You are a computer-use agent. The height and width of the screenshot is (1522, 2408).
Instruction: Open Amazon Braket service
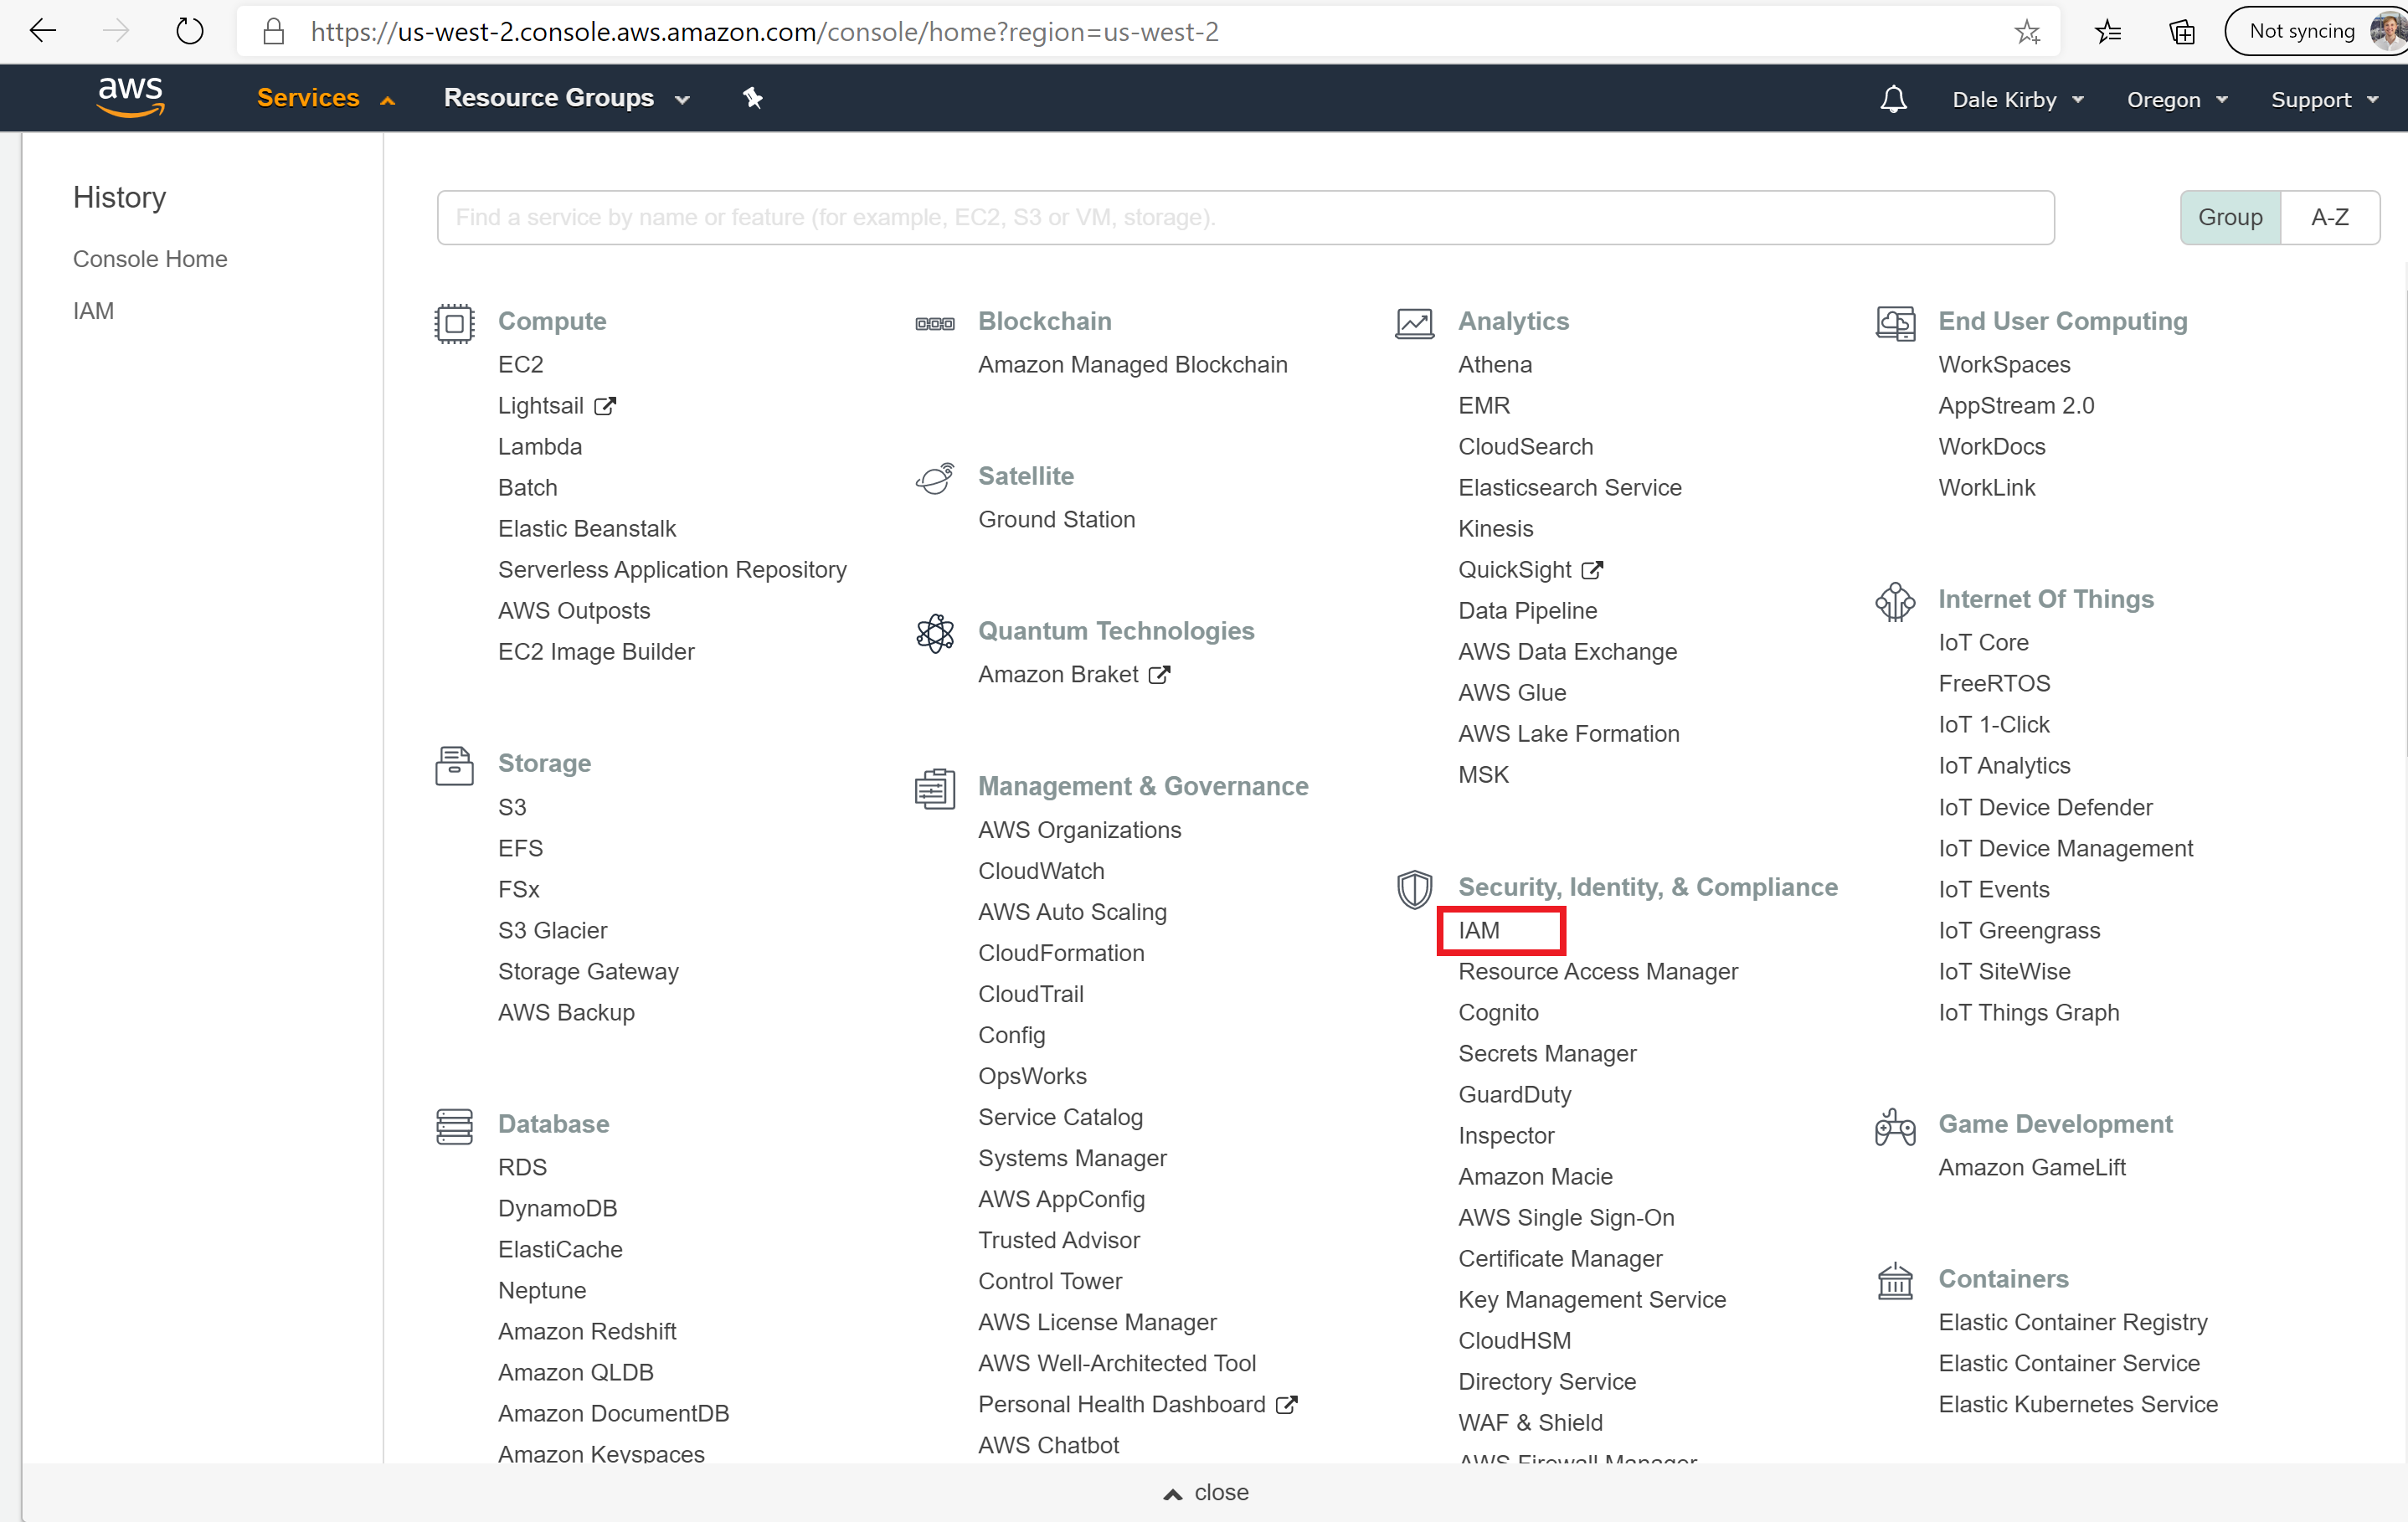point(1058,674)
